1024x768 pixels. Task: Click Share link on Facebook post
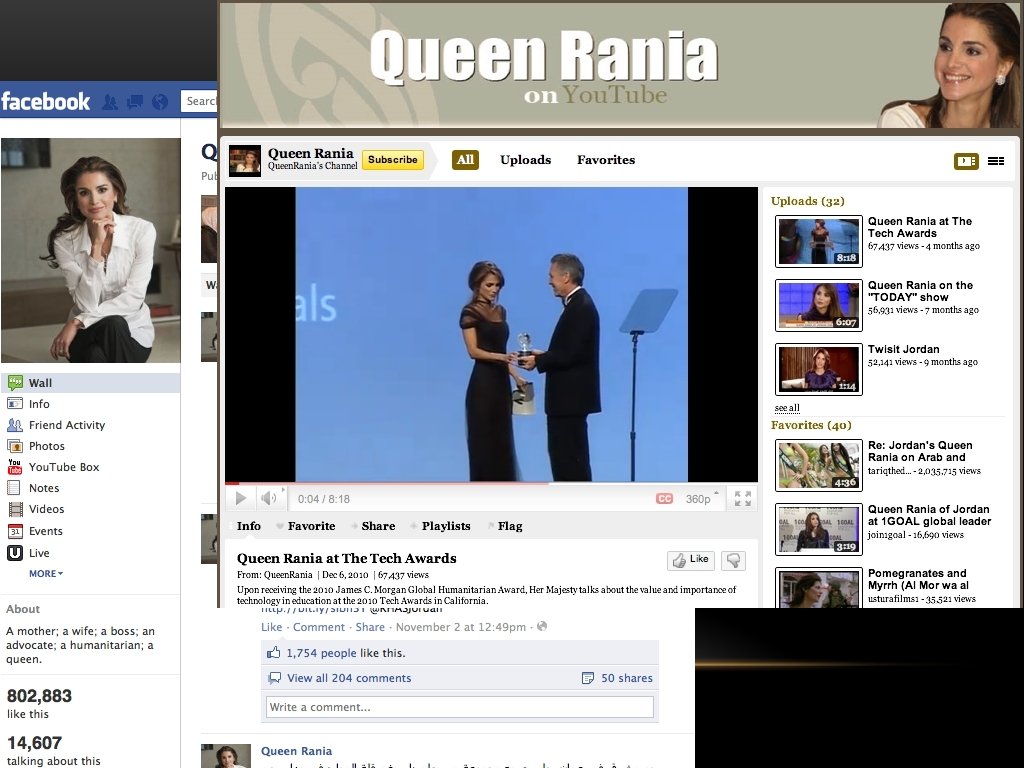370,627
